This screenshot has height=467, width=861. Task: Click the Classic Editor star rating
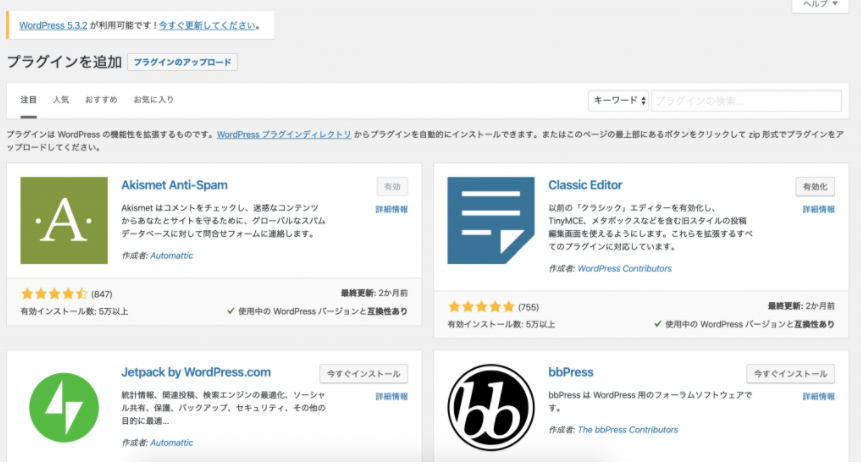tap(481, 306)
